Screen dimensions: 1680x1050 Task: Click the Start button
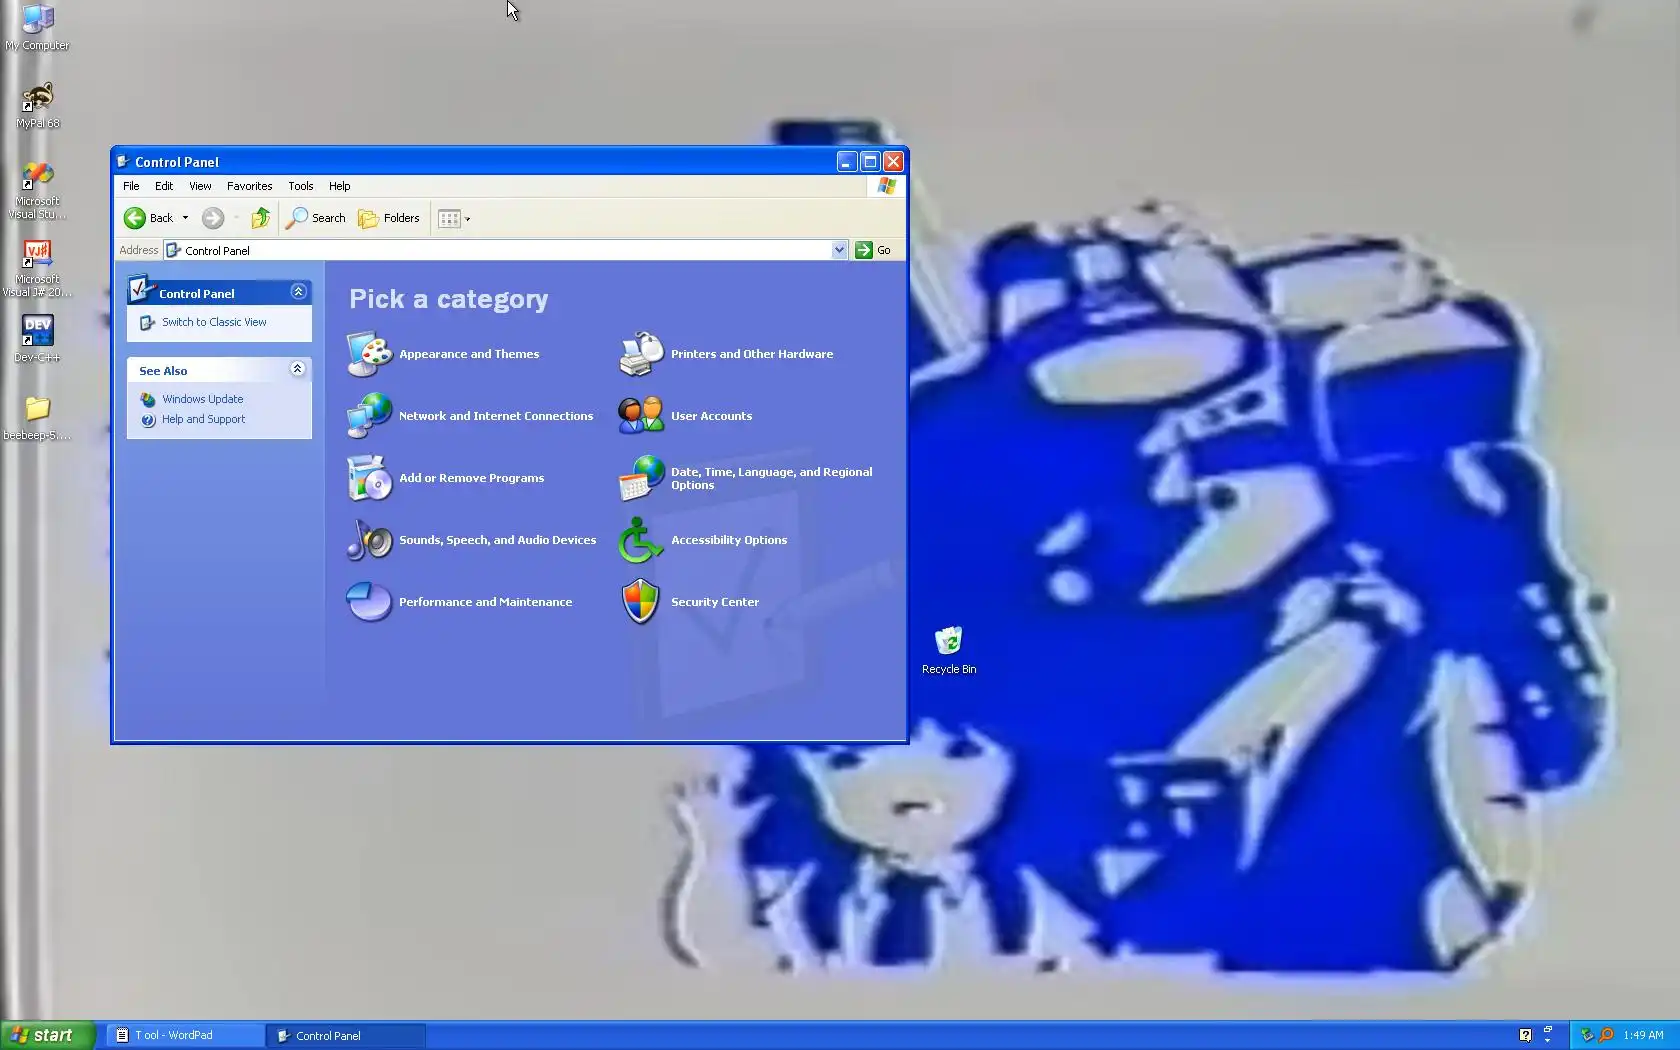coord(47,1035)
